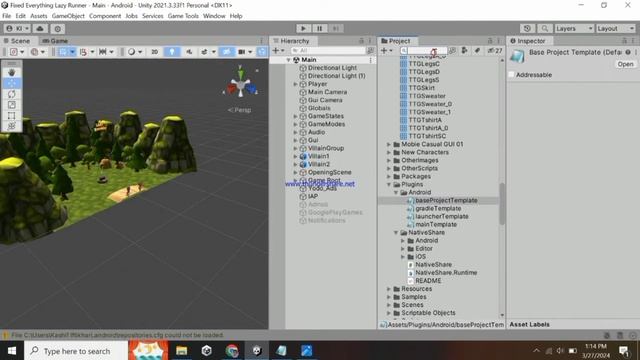Open Undo History icon
Image resolution: width=640 pixels, height=360 pixels.
[x=527, y=29]
